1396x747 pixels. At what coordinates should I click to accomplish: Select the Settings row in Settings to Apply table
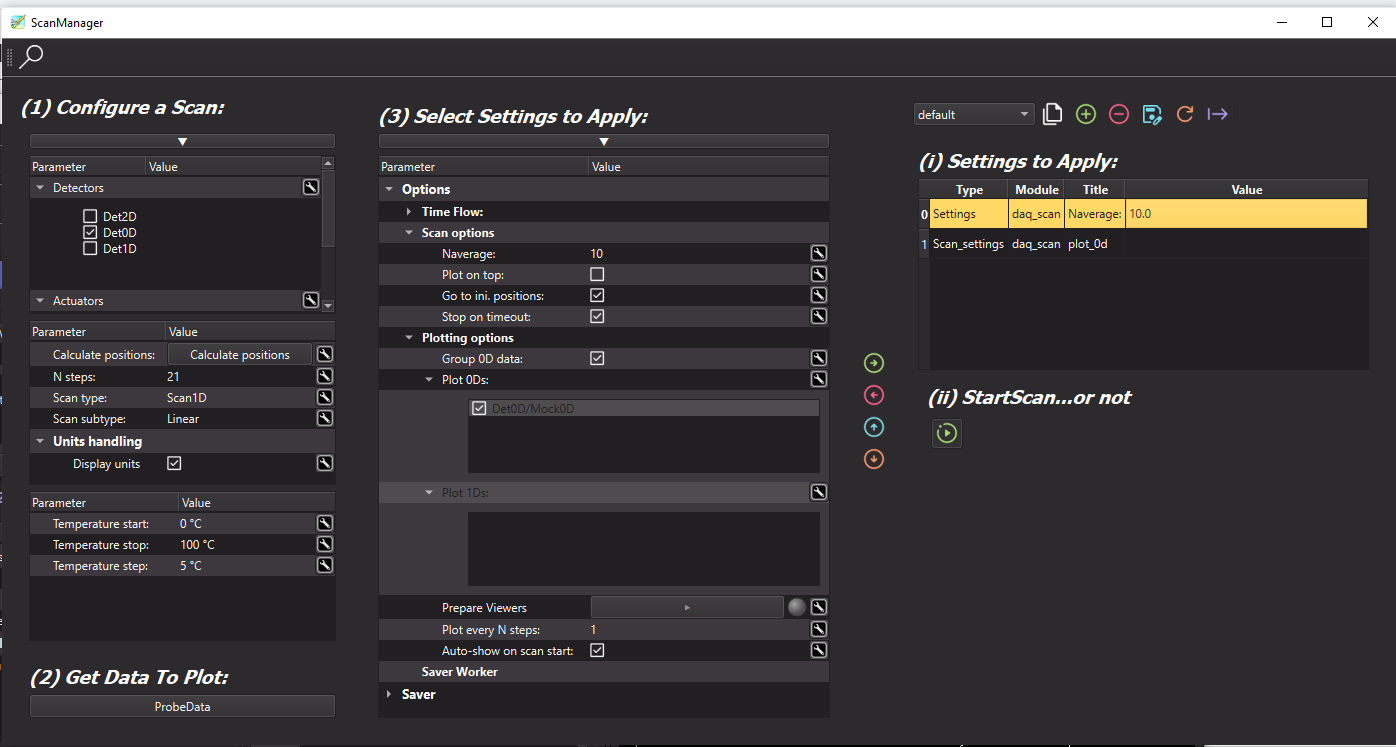tap(1149, 214)
